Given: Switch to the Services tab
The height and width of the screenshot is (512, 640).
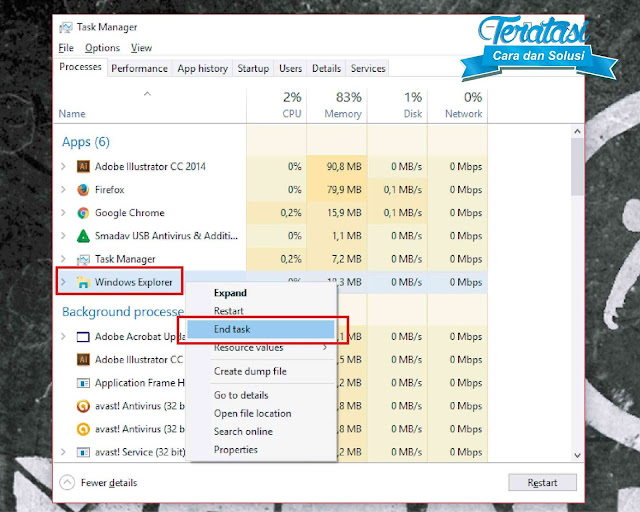Looking at the screenshot, I should coord(368,69).
